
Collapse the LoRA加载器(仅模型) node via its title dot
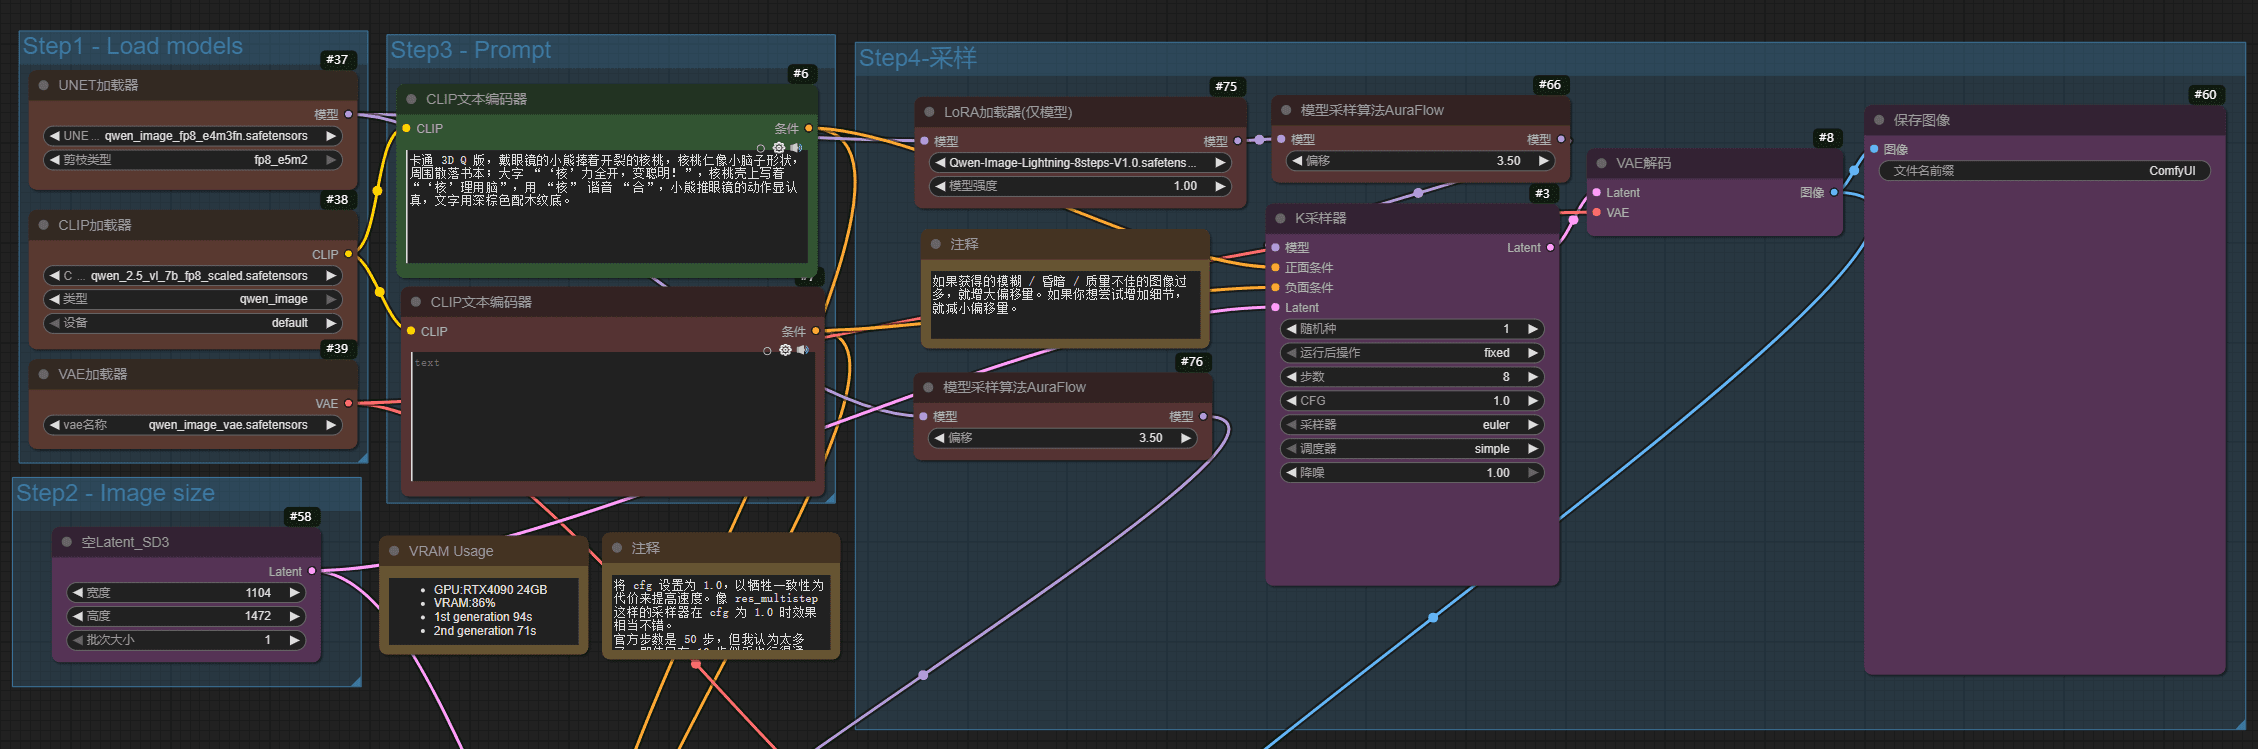[929, 112]
